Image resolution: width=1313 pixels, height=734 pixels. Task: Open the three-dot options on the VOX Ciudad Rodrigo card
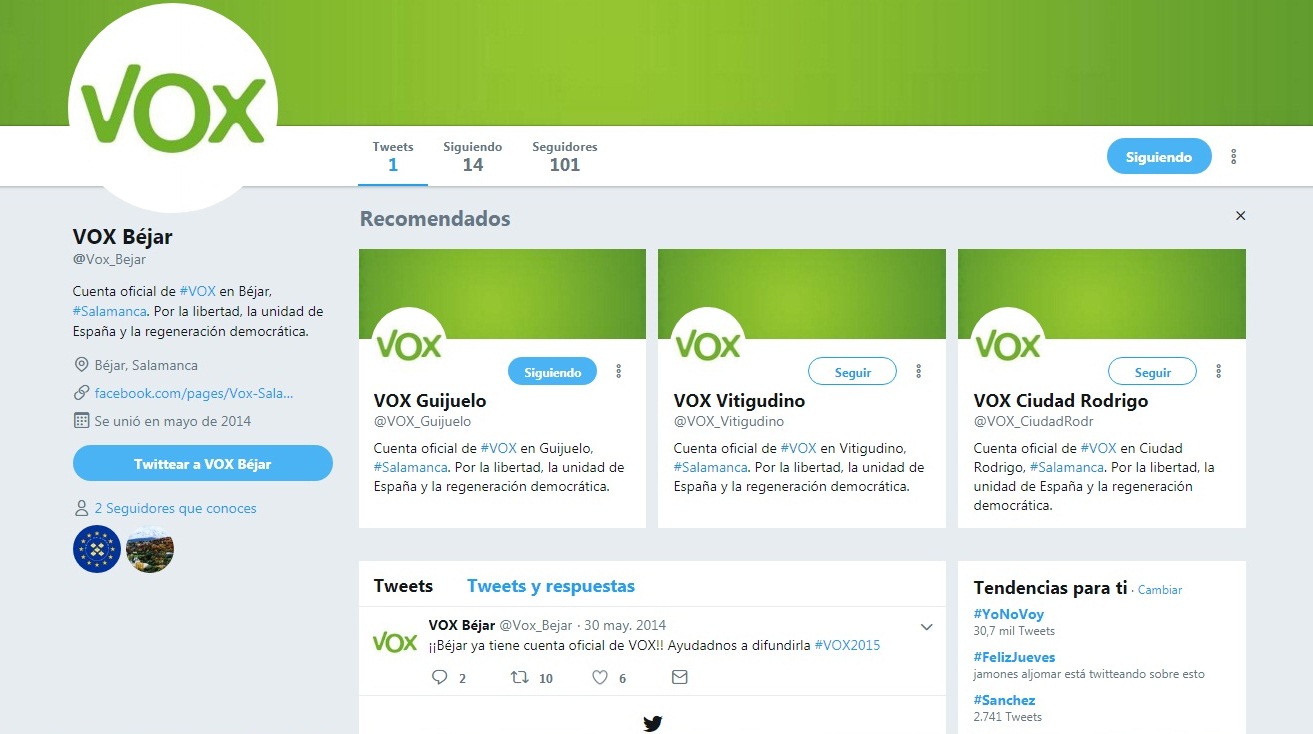coord(1219,371)
